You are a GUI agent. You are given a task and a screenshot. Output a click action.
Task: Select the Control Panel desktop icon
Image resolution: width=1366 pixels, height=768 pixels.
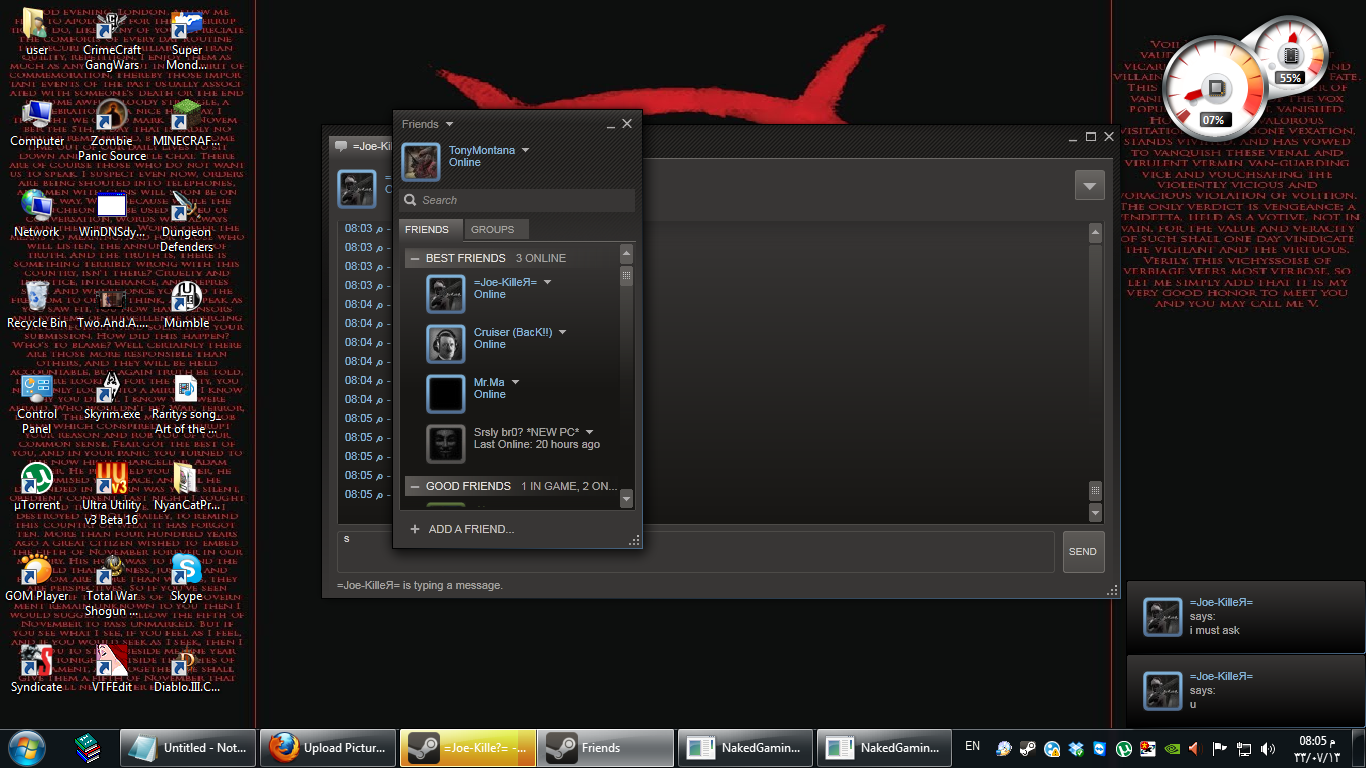tap(37, 404)
